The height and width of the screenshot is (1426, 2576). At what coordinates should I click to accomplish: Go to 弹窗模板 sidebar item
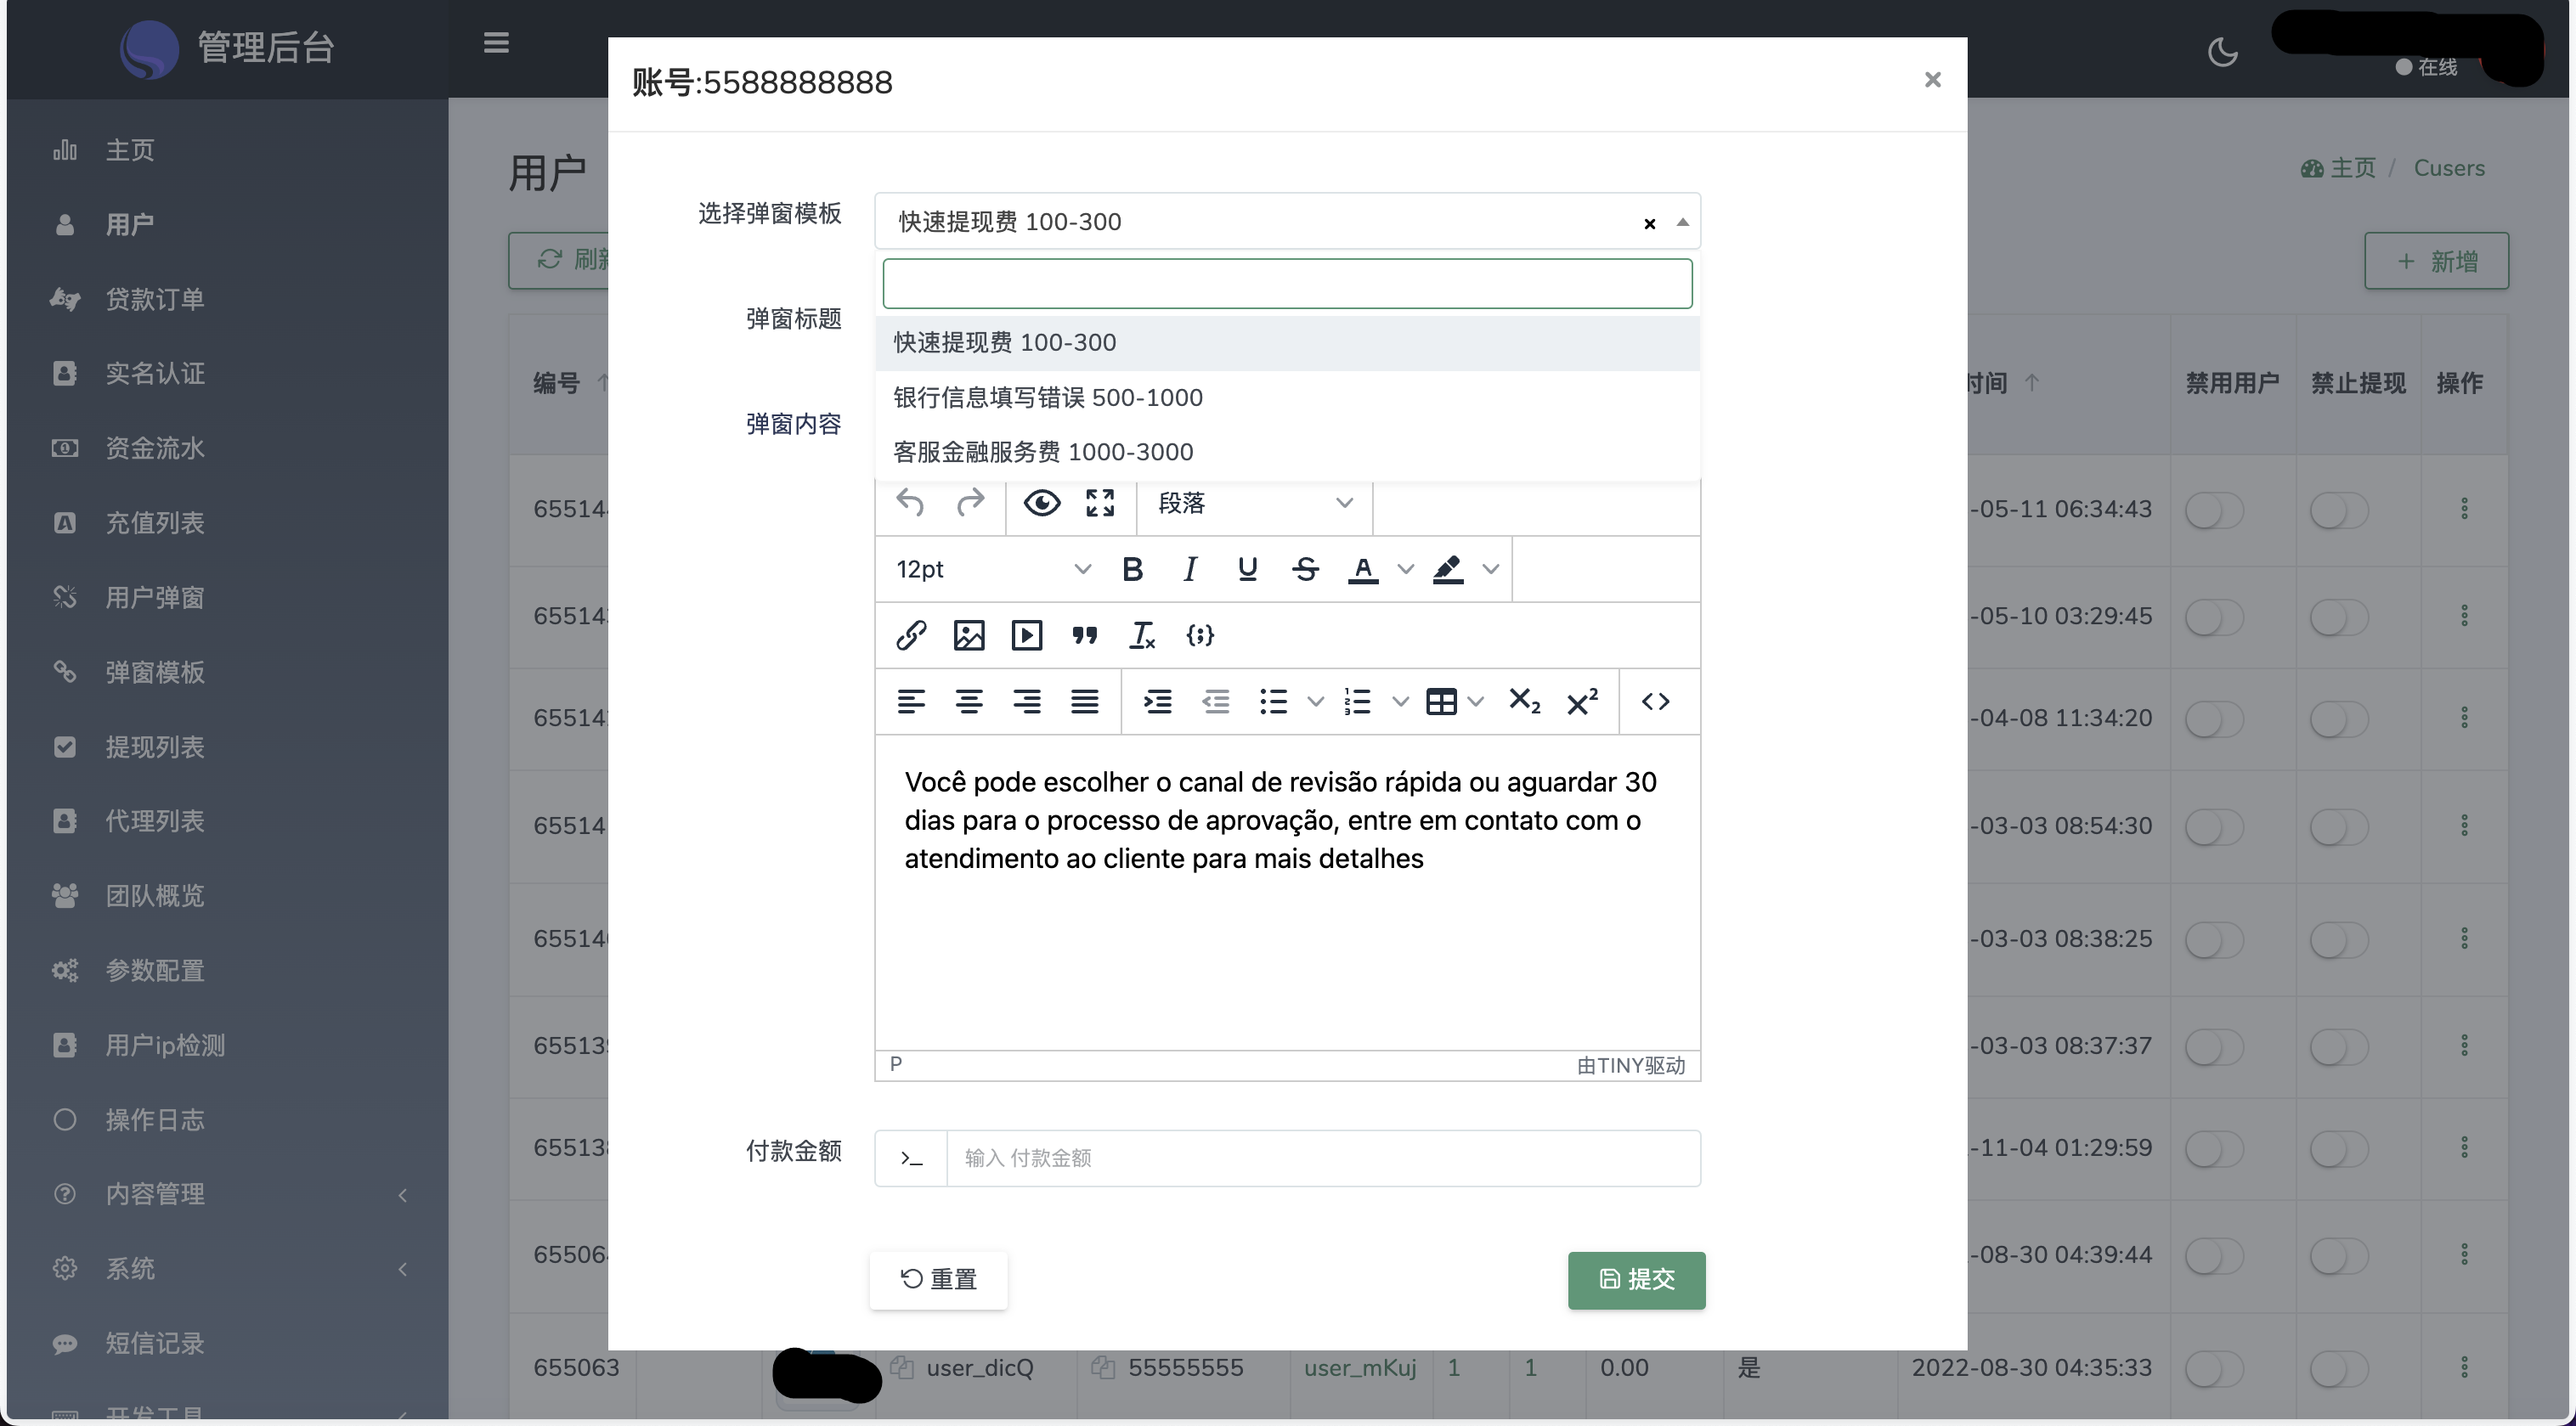155,672
